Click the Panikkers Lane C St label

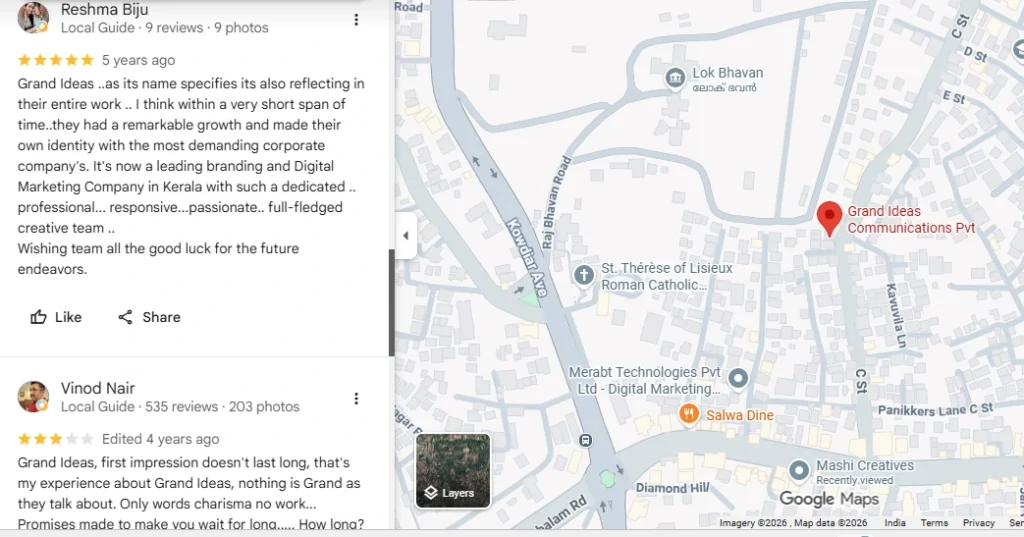click(x=935, y=410)
